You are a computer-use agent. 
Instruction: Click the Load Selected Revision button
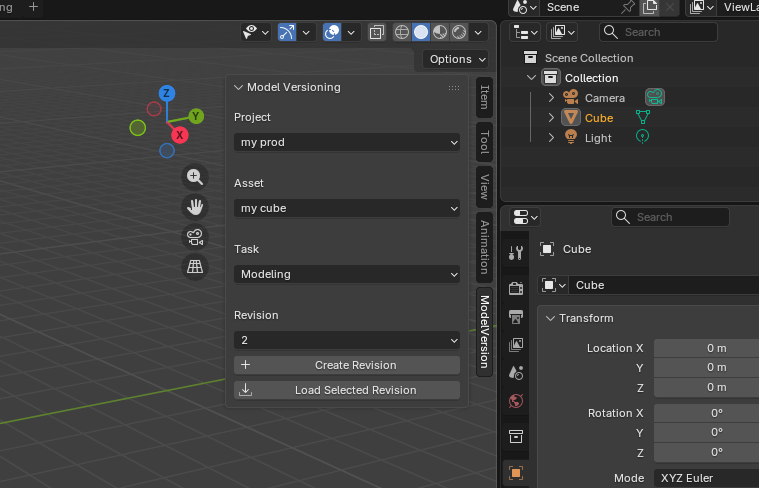point(347,390)
